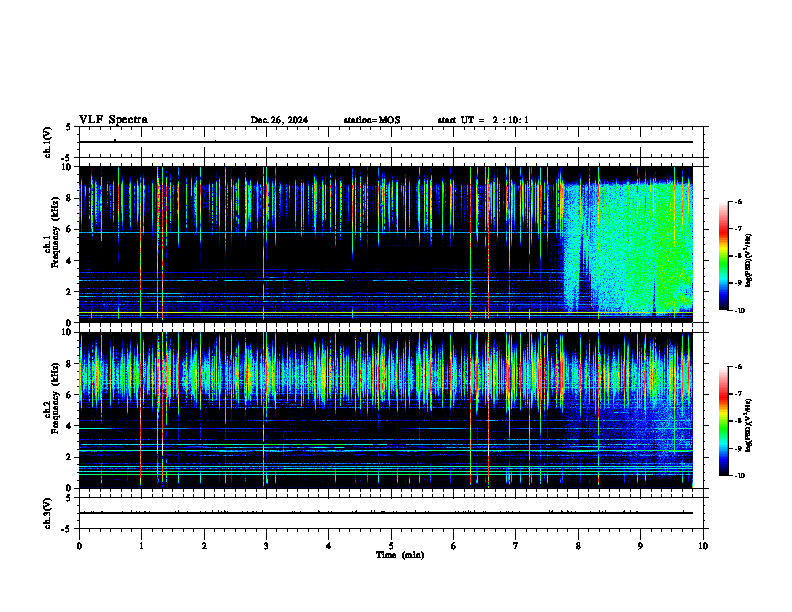Image resolution: width=792 pixels, height=612 pixels.
Task: Click time axis tick label "9"
Action: click(x=640, y=546)
